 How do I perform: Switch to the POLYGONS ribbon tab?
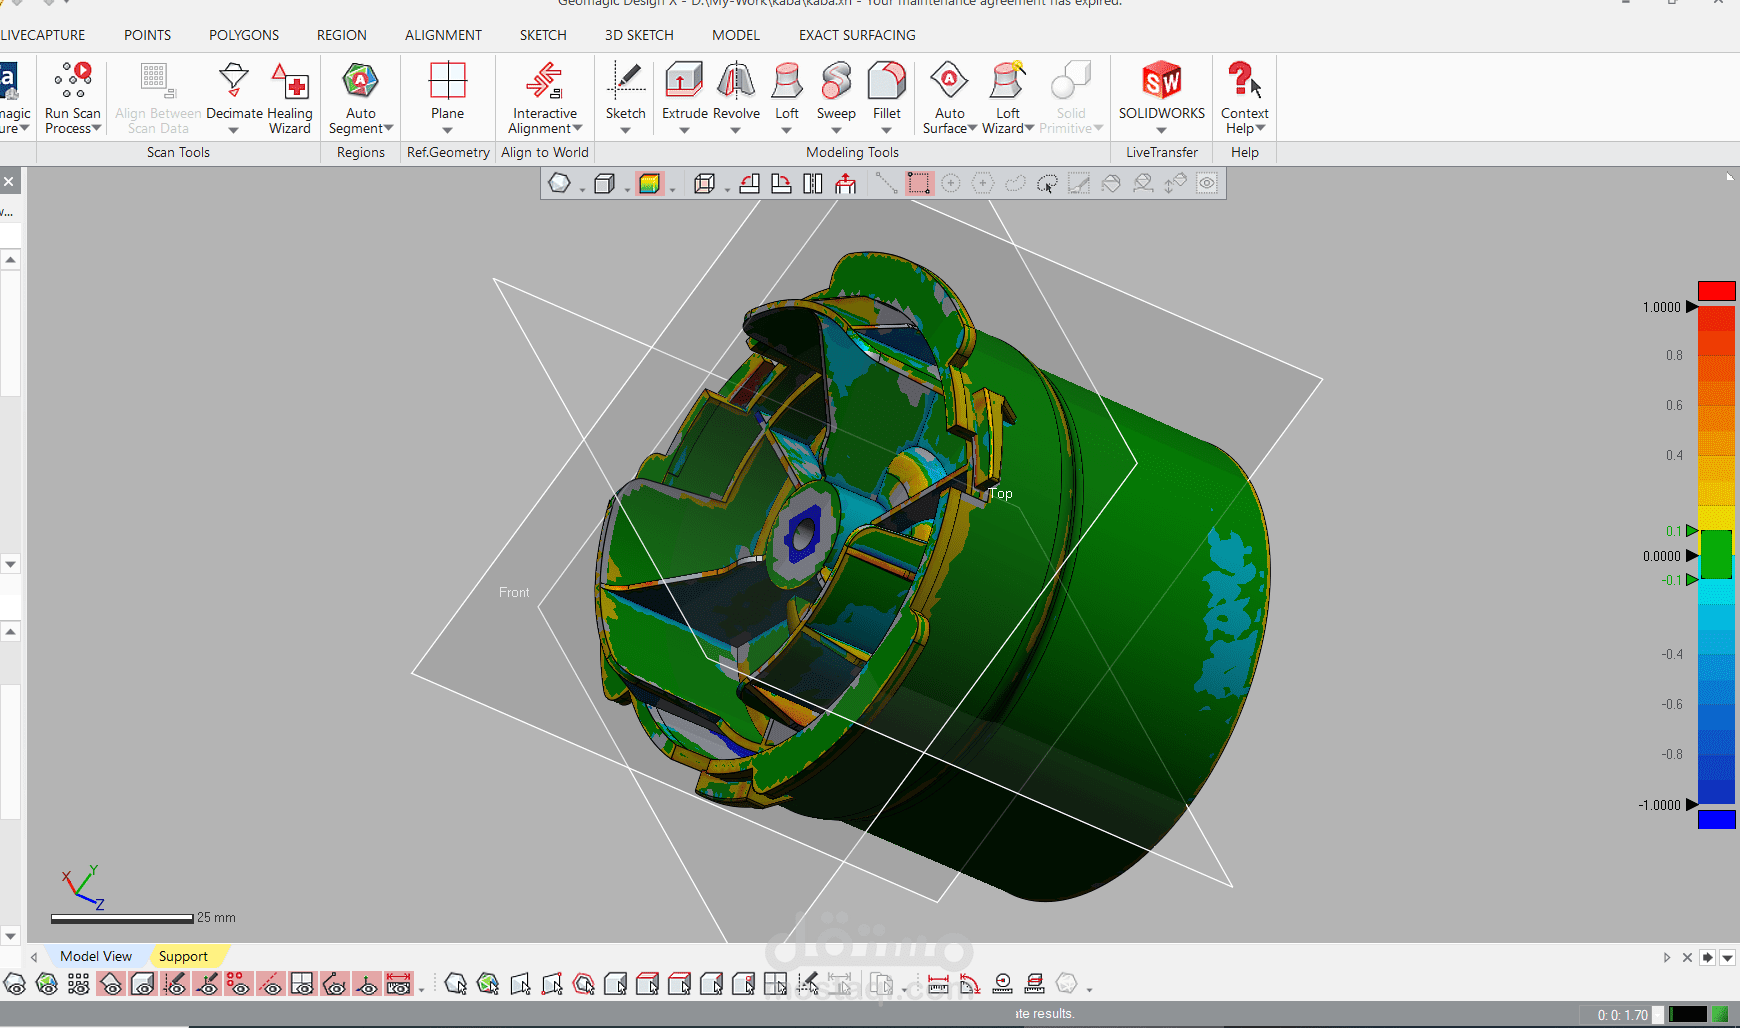click(243, 35)
